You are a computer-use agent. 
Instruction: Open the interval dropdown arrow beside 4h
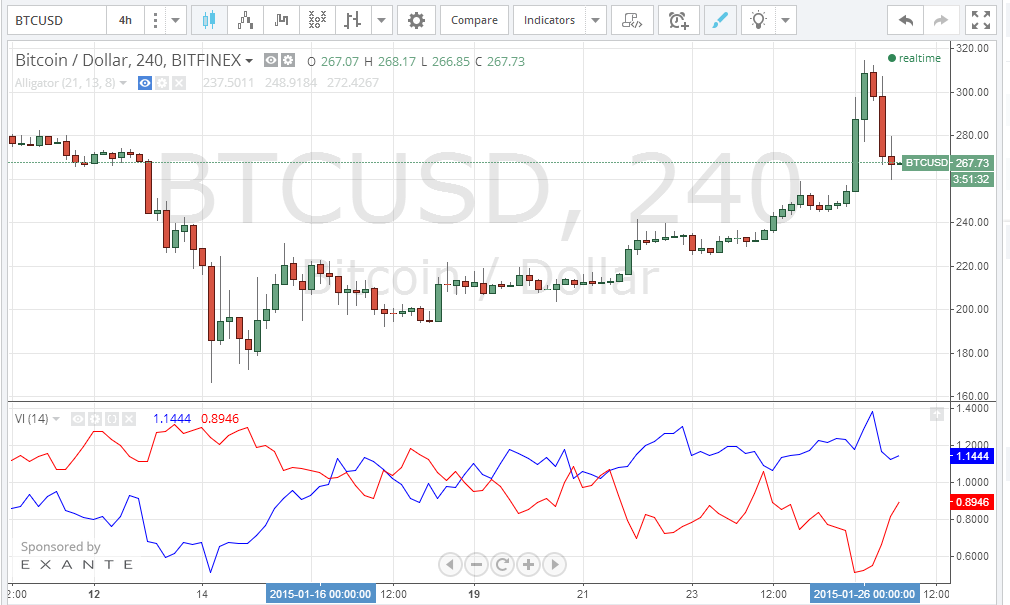pyautogui.click(x=175, y=21)
